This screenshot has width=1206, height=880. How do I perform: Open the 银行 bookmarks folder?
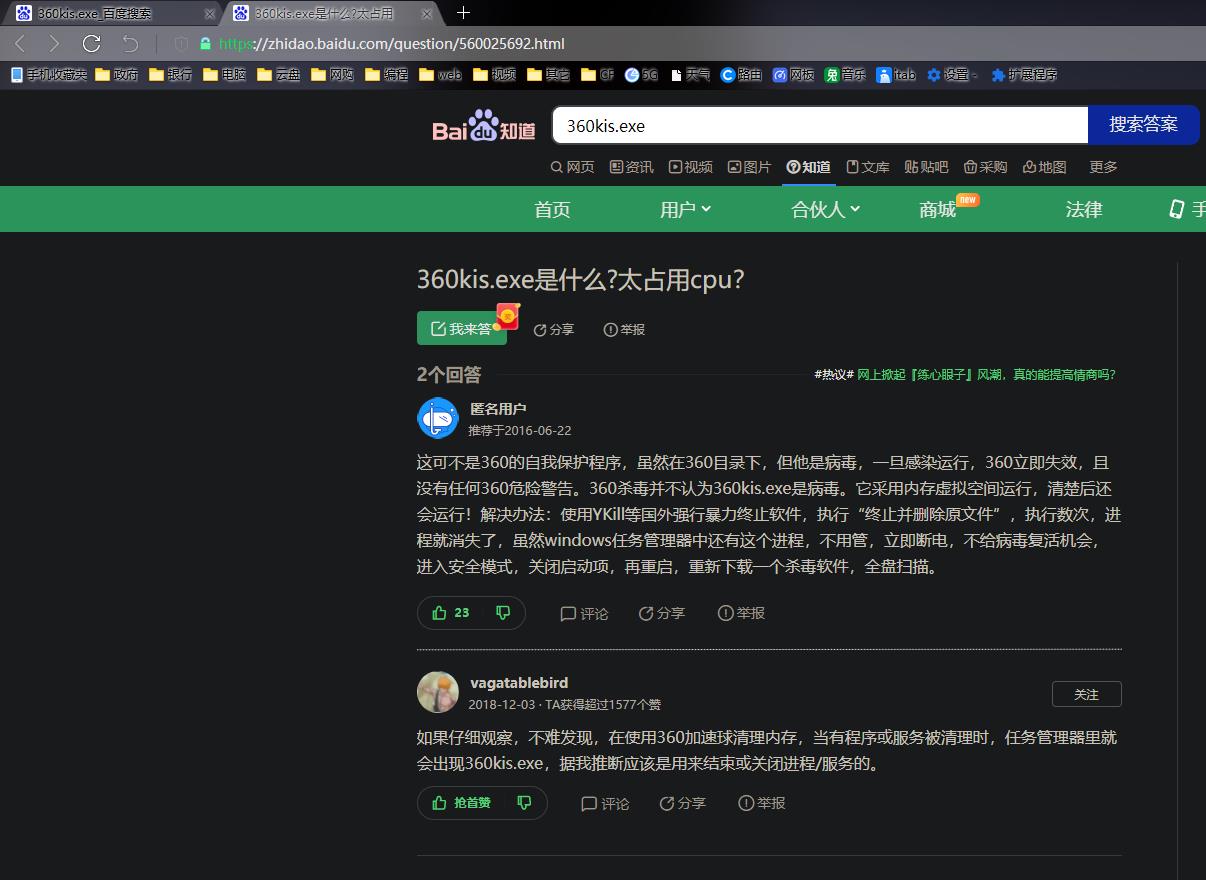coord(171,75)
